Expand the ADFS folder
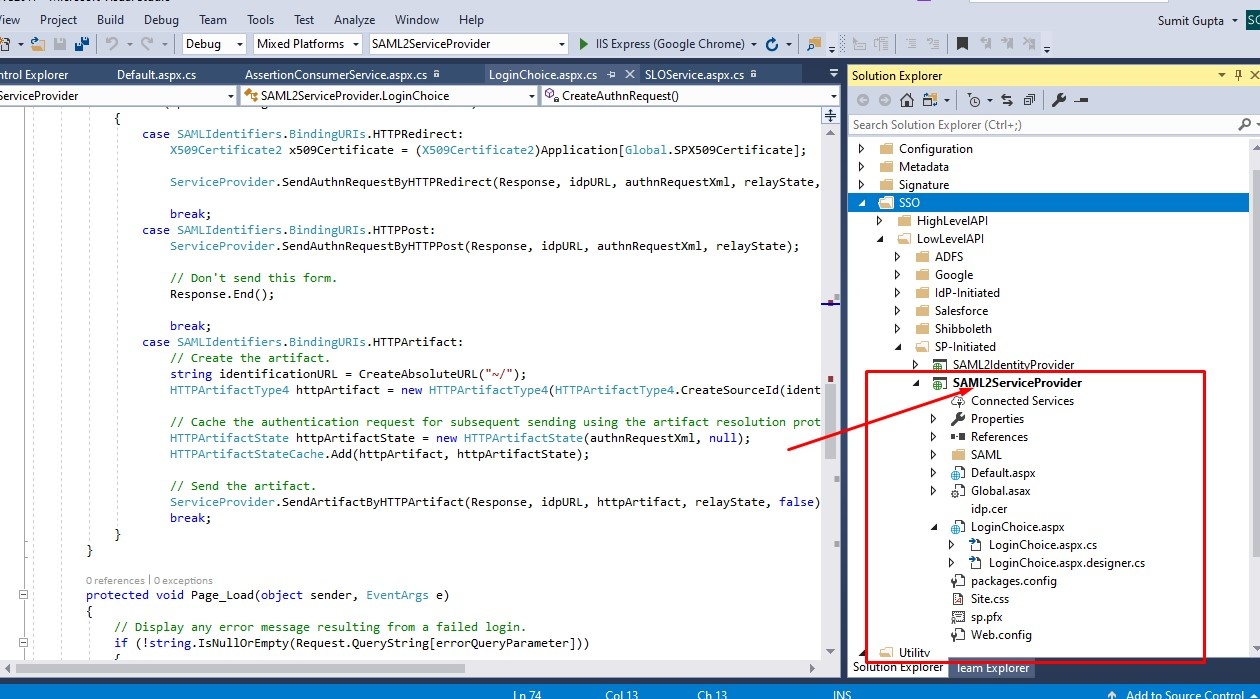Screen dimensions: 1260x699 [x=898, y=257]
